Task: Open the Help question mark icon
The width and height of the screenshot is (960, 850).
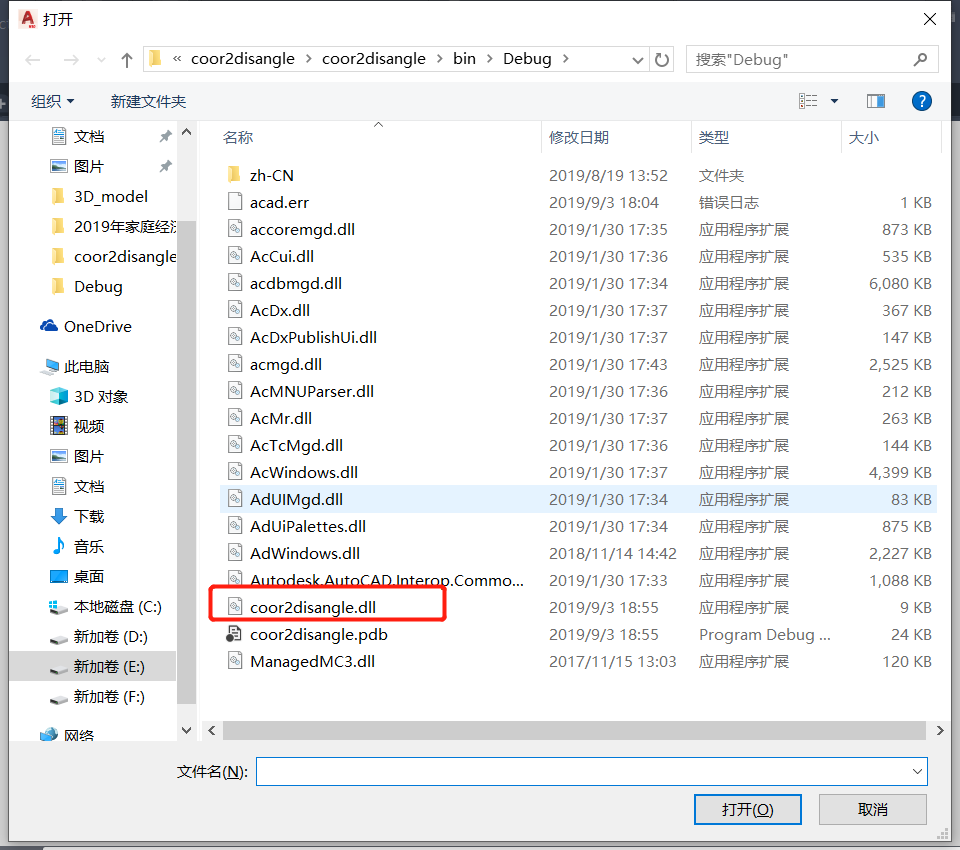Action: [x=921, y=100]
